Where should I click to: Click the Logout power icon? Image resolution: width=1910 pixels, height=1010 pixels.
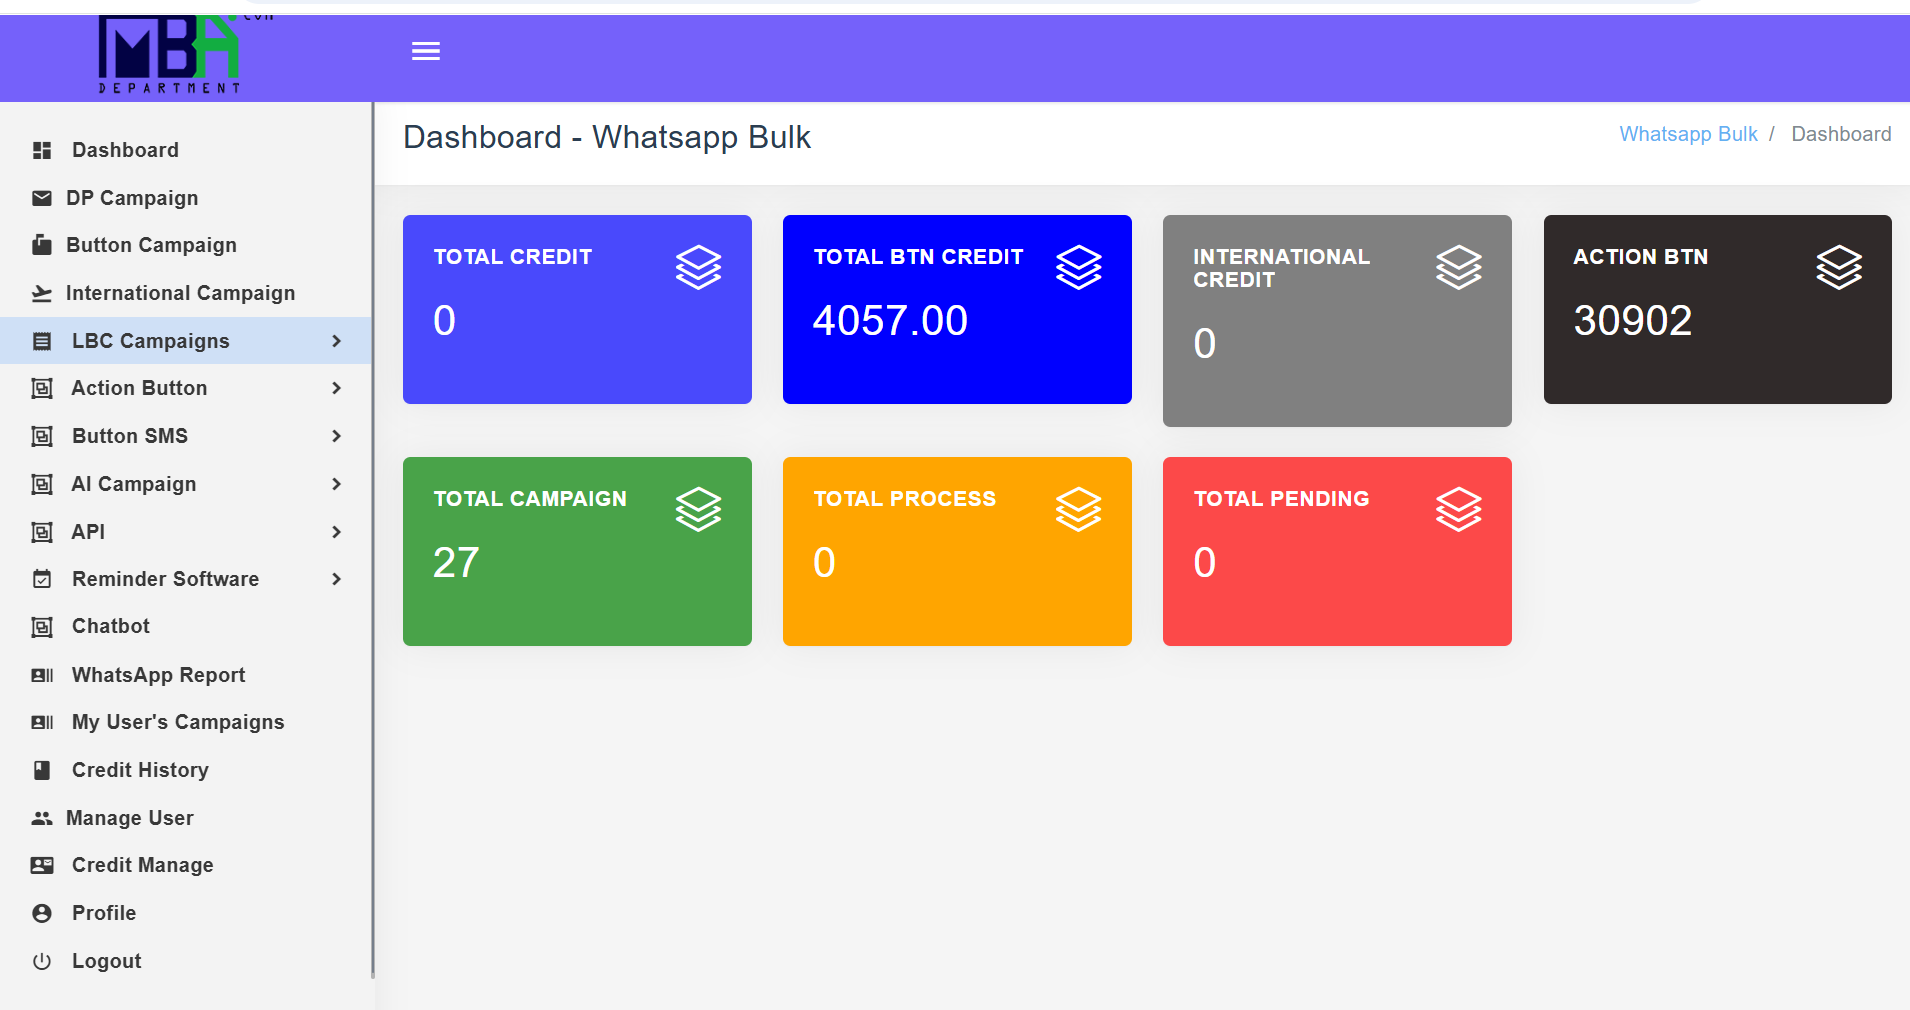(x=42, y=961)
